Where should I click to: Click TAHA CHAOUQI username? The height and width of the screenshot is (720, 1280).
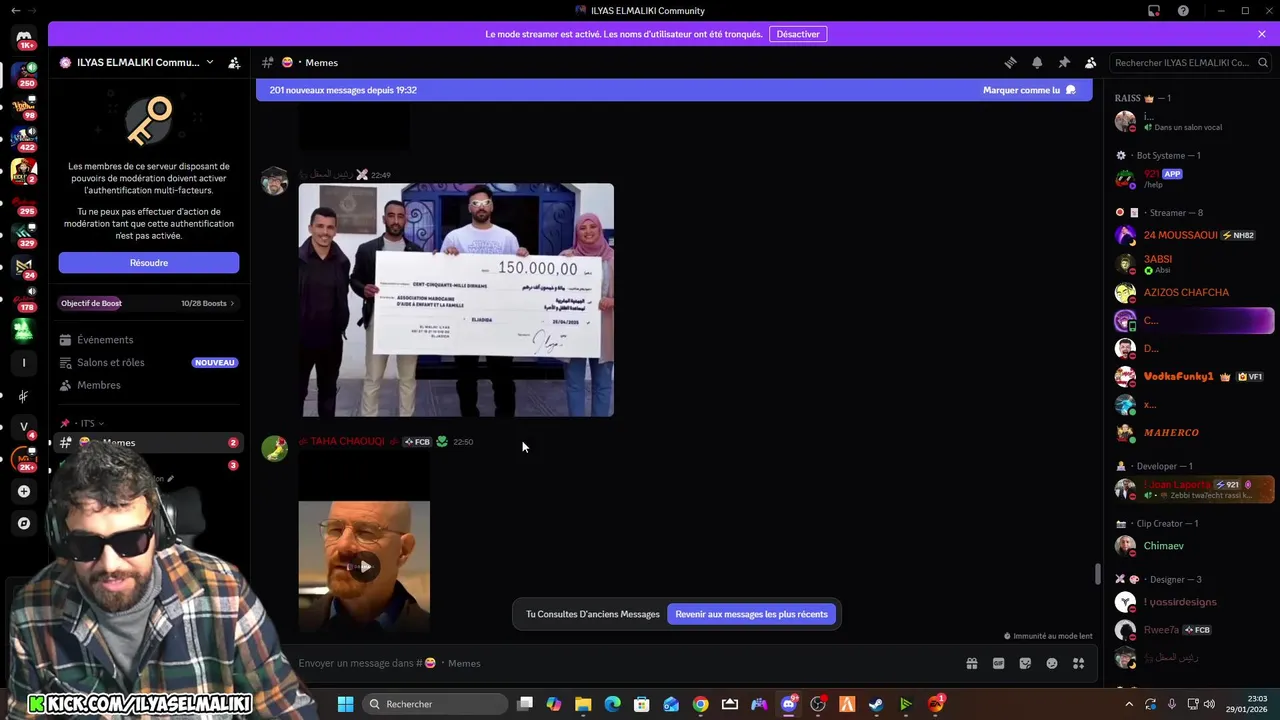coord(347,441)
